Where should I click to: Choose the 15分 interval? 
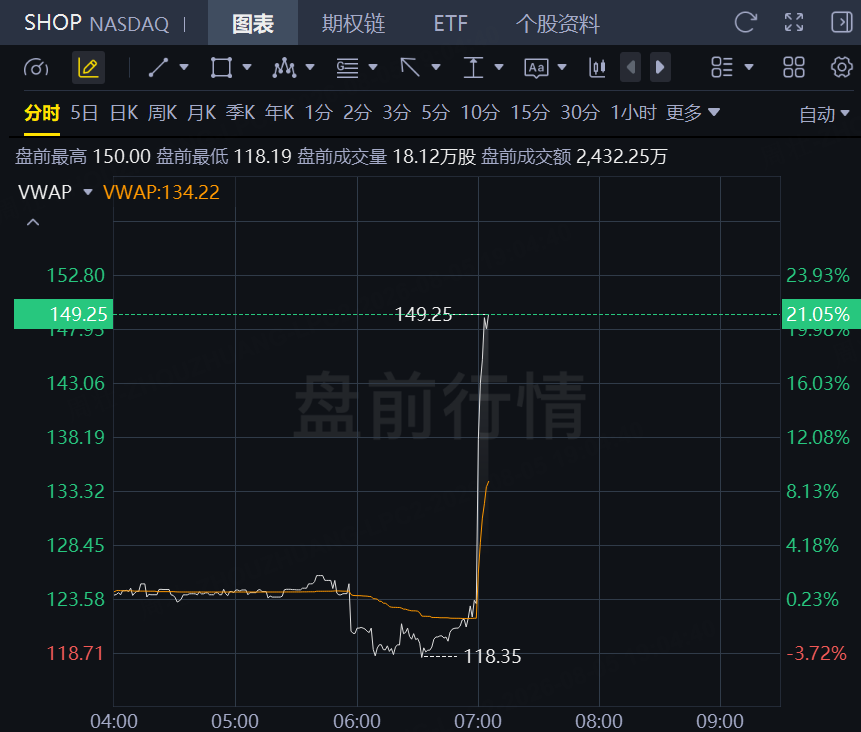coord(530,113)
